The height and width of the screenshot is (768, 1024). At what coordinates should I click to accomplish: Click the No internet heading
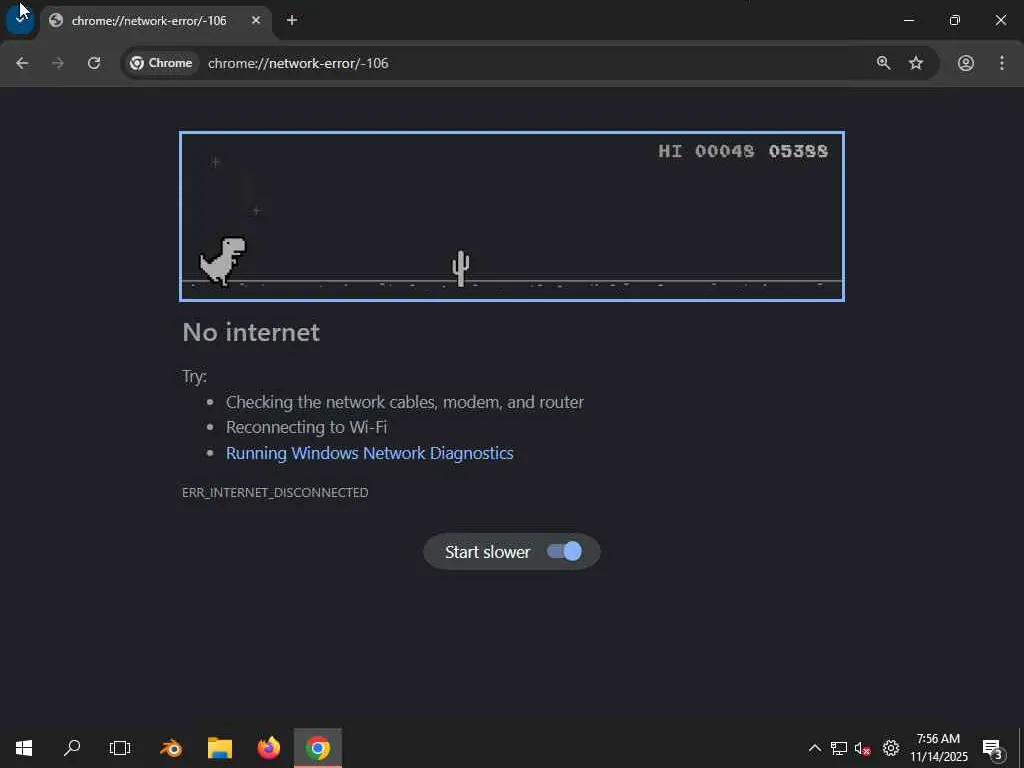tap(251, 332)
